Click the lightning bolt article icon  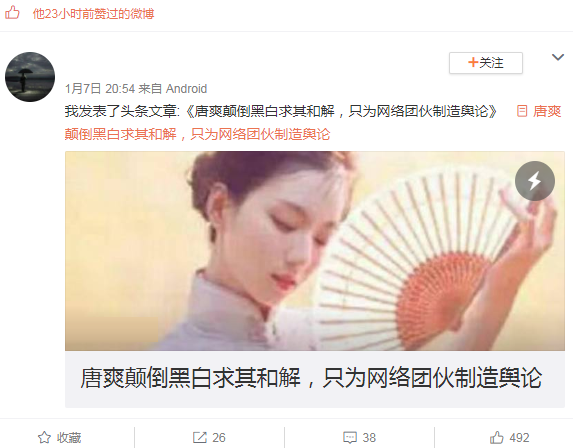pos(535,181)
